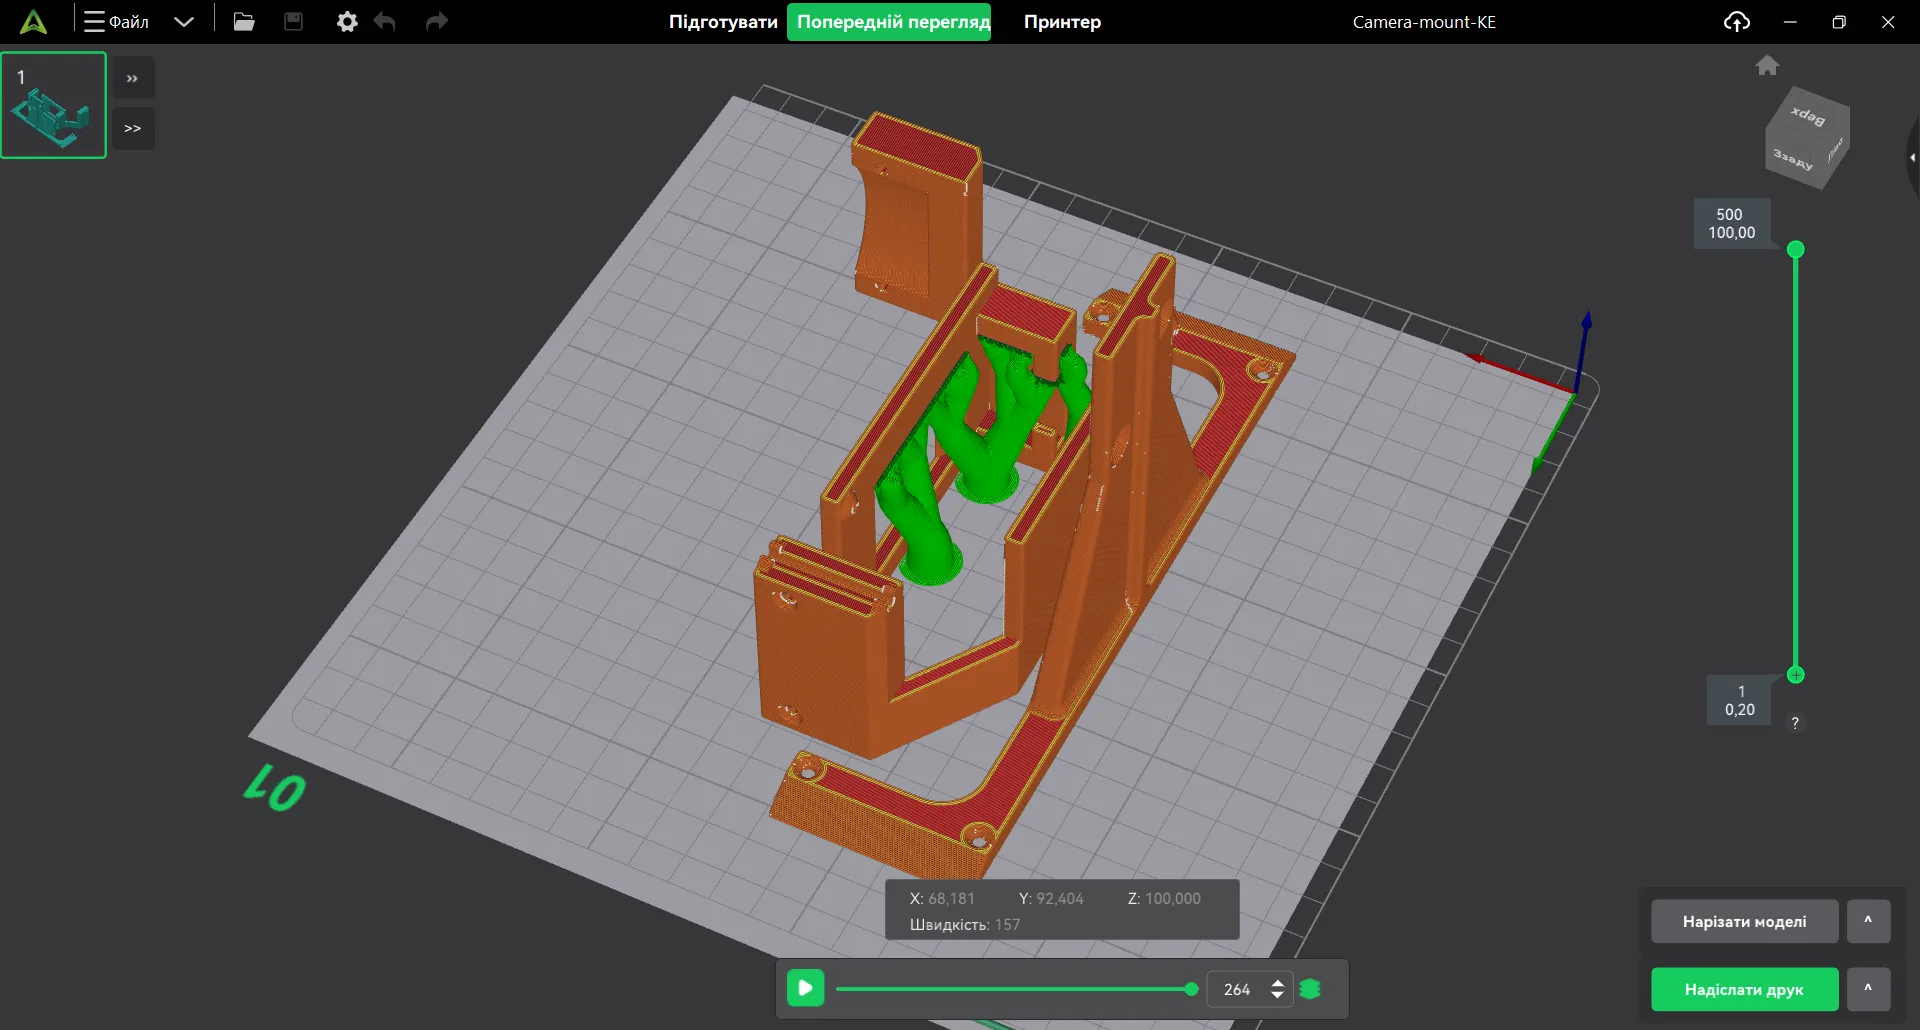The height and width of the screenshot is (1030, 1920).
Task: Click the top handle of the vertical layer slider
Action: [x=1795, y=249]
